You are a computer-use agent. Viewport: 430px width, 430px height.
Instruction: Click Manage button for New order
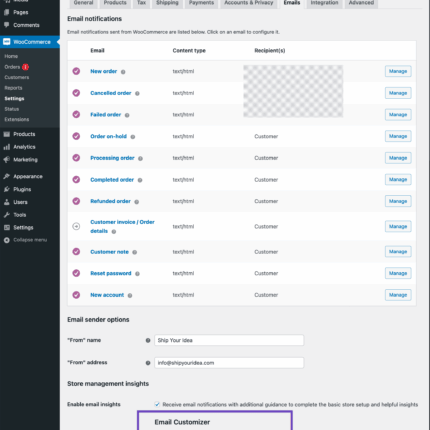point(398,71)
